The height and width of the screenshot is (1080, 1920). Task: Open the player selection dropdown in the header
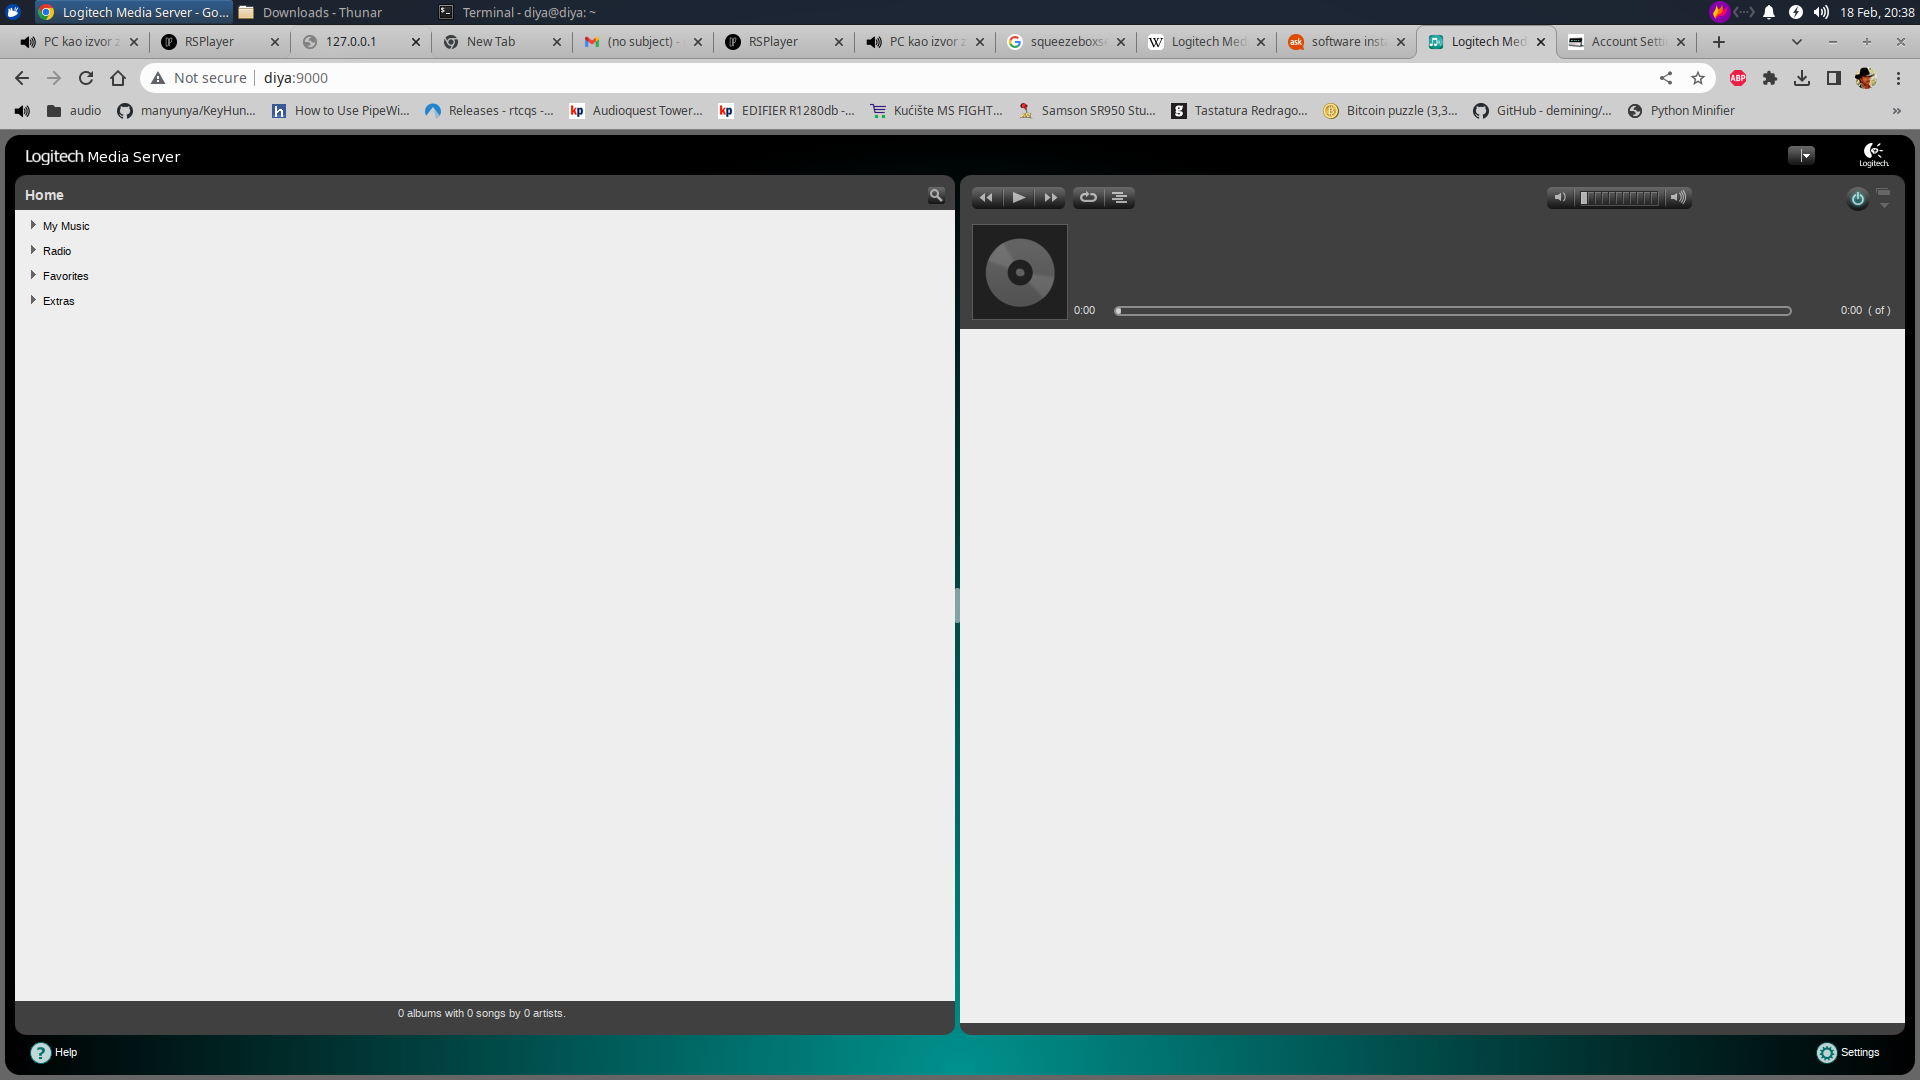click(1801, 155)
